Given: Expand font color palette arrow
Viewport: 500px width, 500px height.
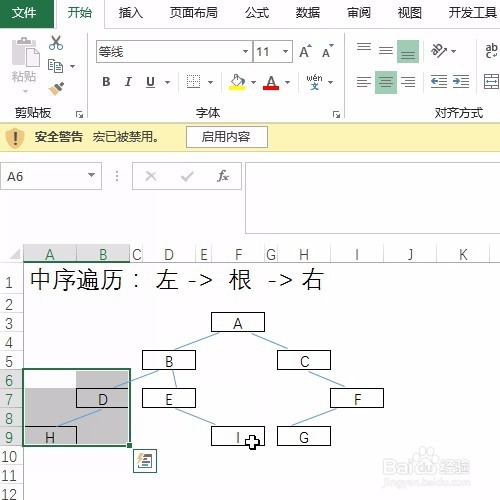Looking at the screenshot, I should 287,82.
